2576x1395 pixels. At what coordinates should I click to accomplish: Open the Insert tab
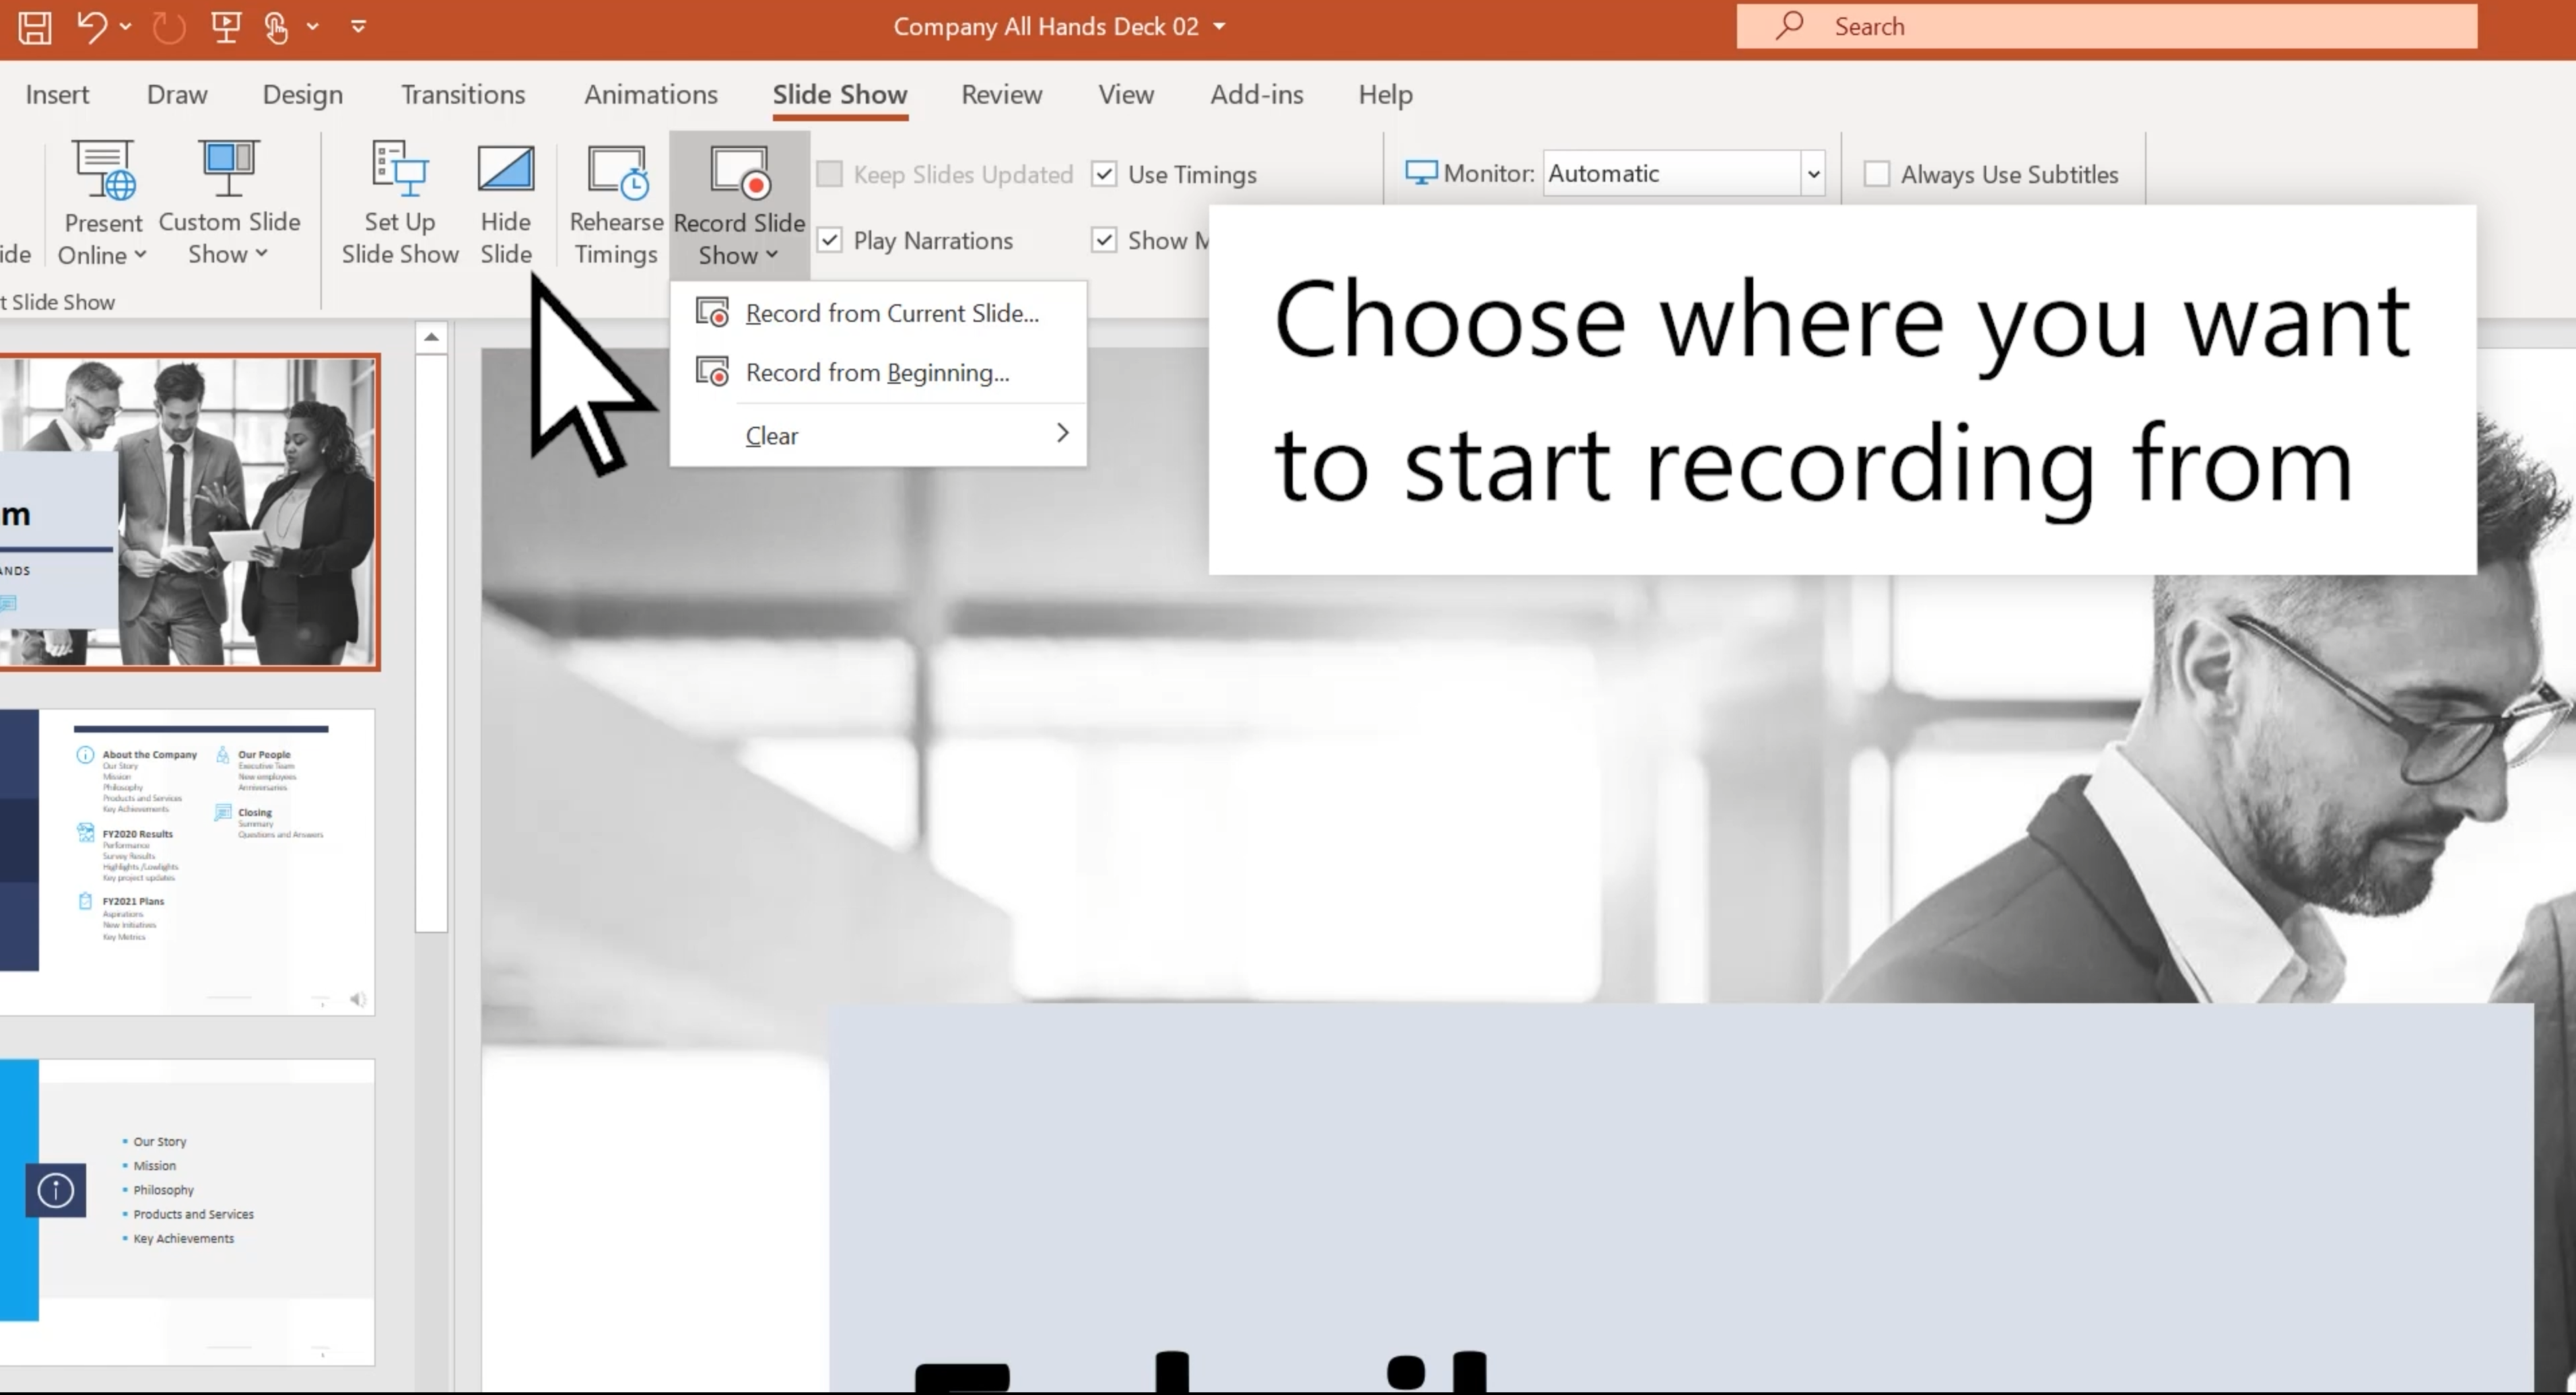pyautogui.click(x=57, y=94)
